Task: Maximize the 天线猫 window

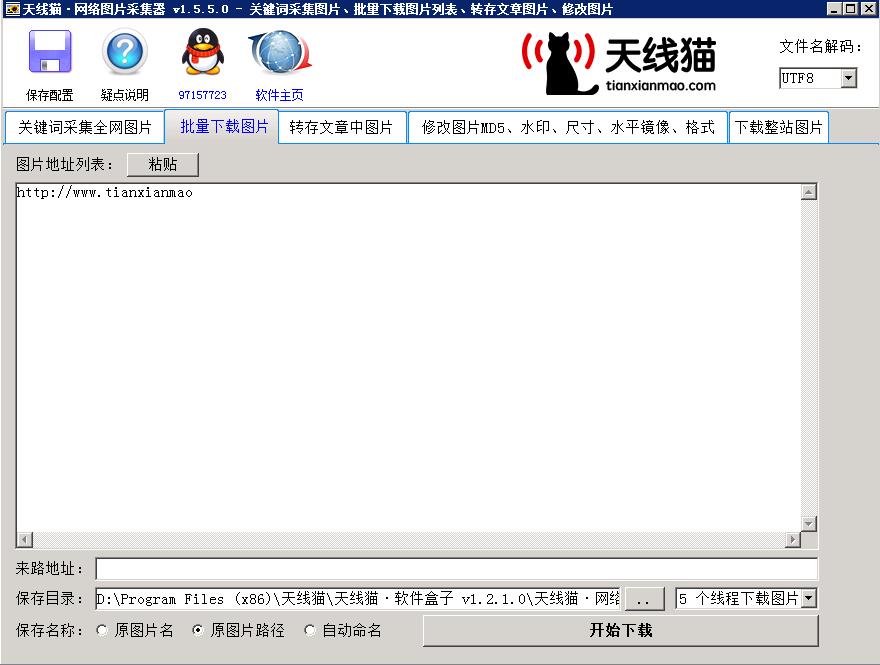Action: [x=851, y=8]
